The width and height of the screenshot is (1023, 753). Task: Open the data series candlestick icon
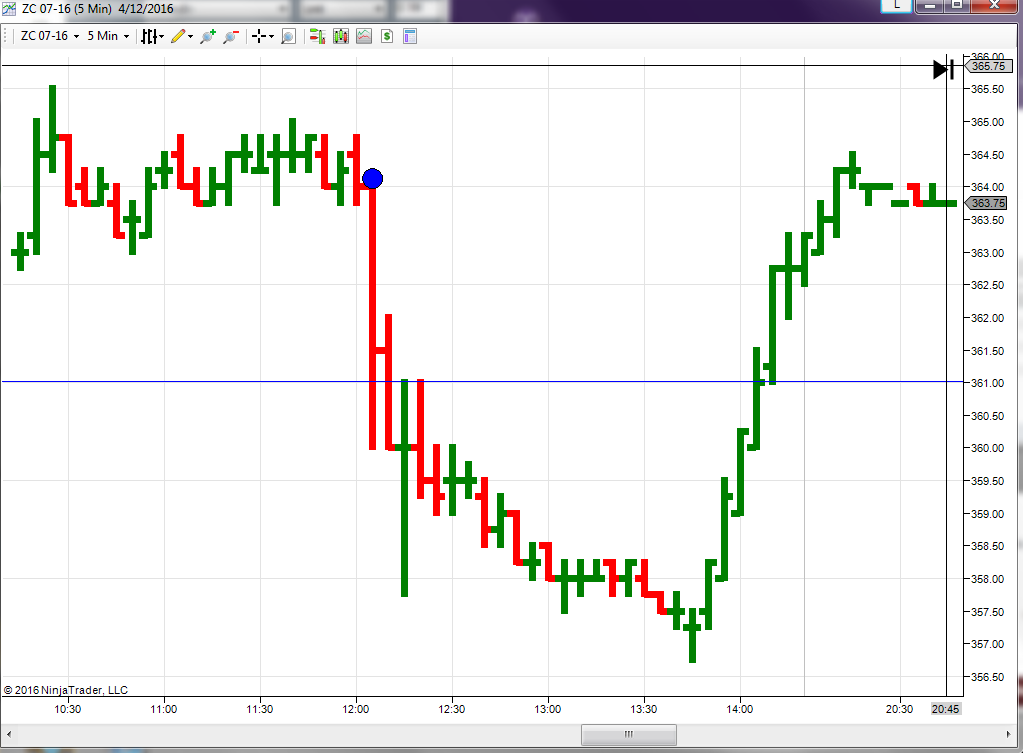[x=341, y=37]
